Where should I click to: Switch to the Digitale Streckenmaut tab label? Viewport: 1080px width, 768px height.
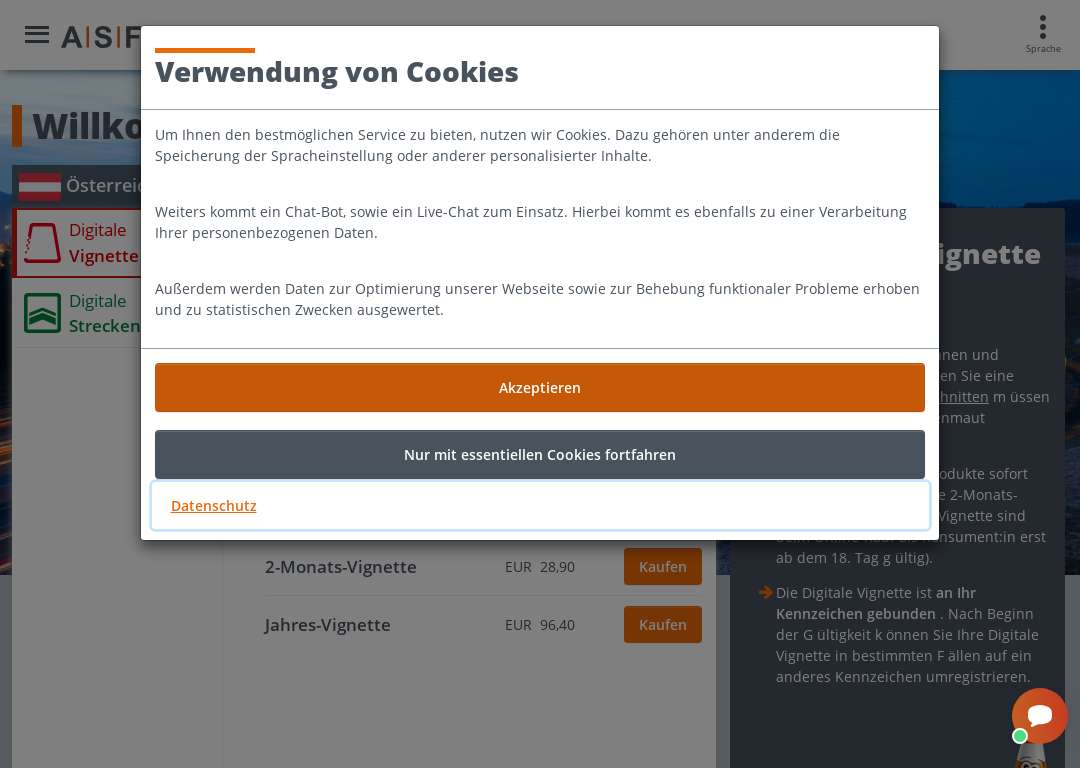coord(104,313)
